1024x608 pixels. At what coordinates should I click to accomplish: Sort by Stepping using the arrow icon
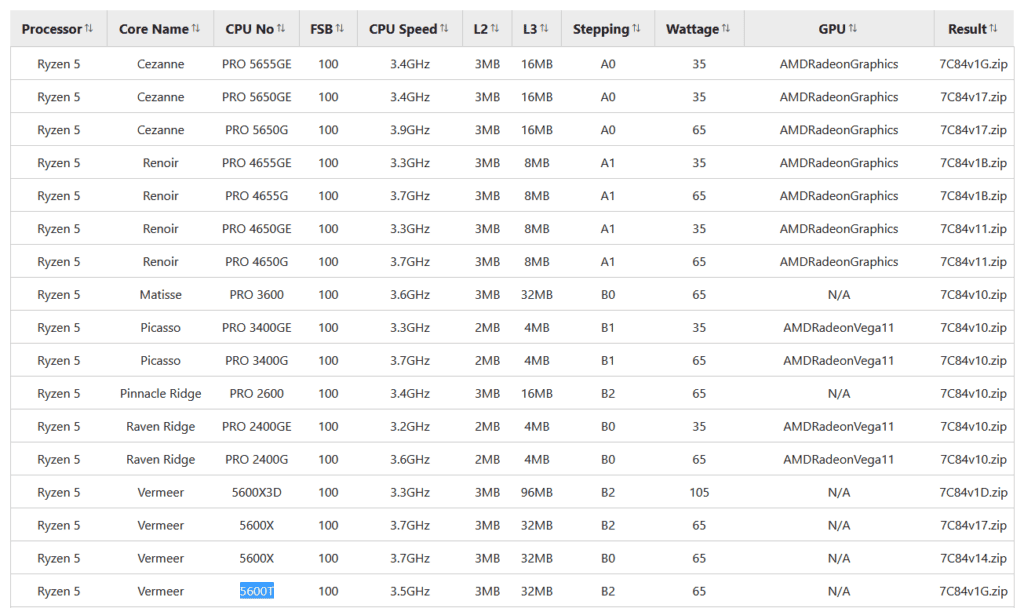tap(637, 29)
